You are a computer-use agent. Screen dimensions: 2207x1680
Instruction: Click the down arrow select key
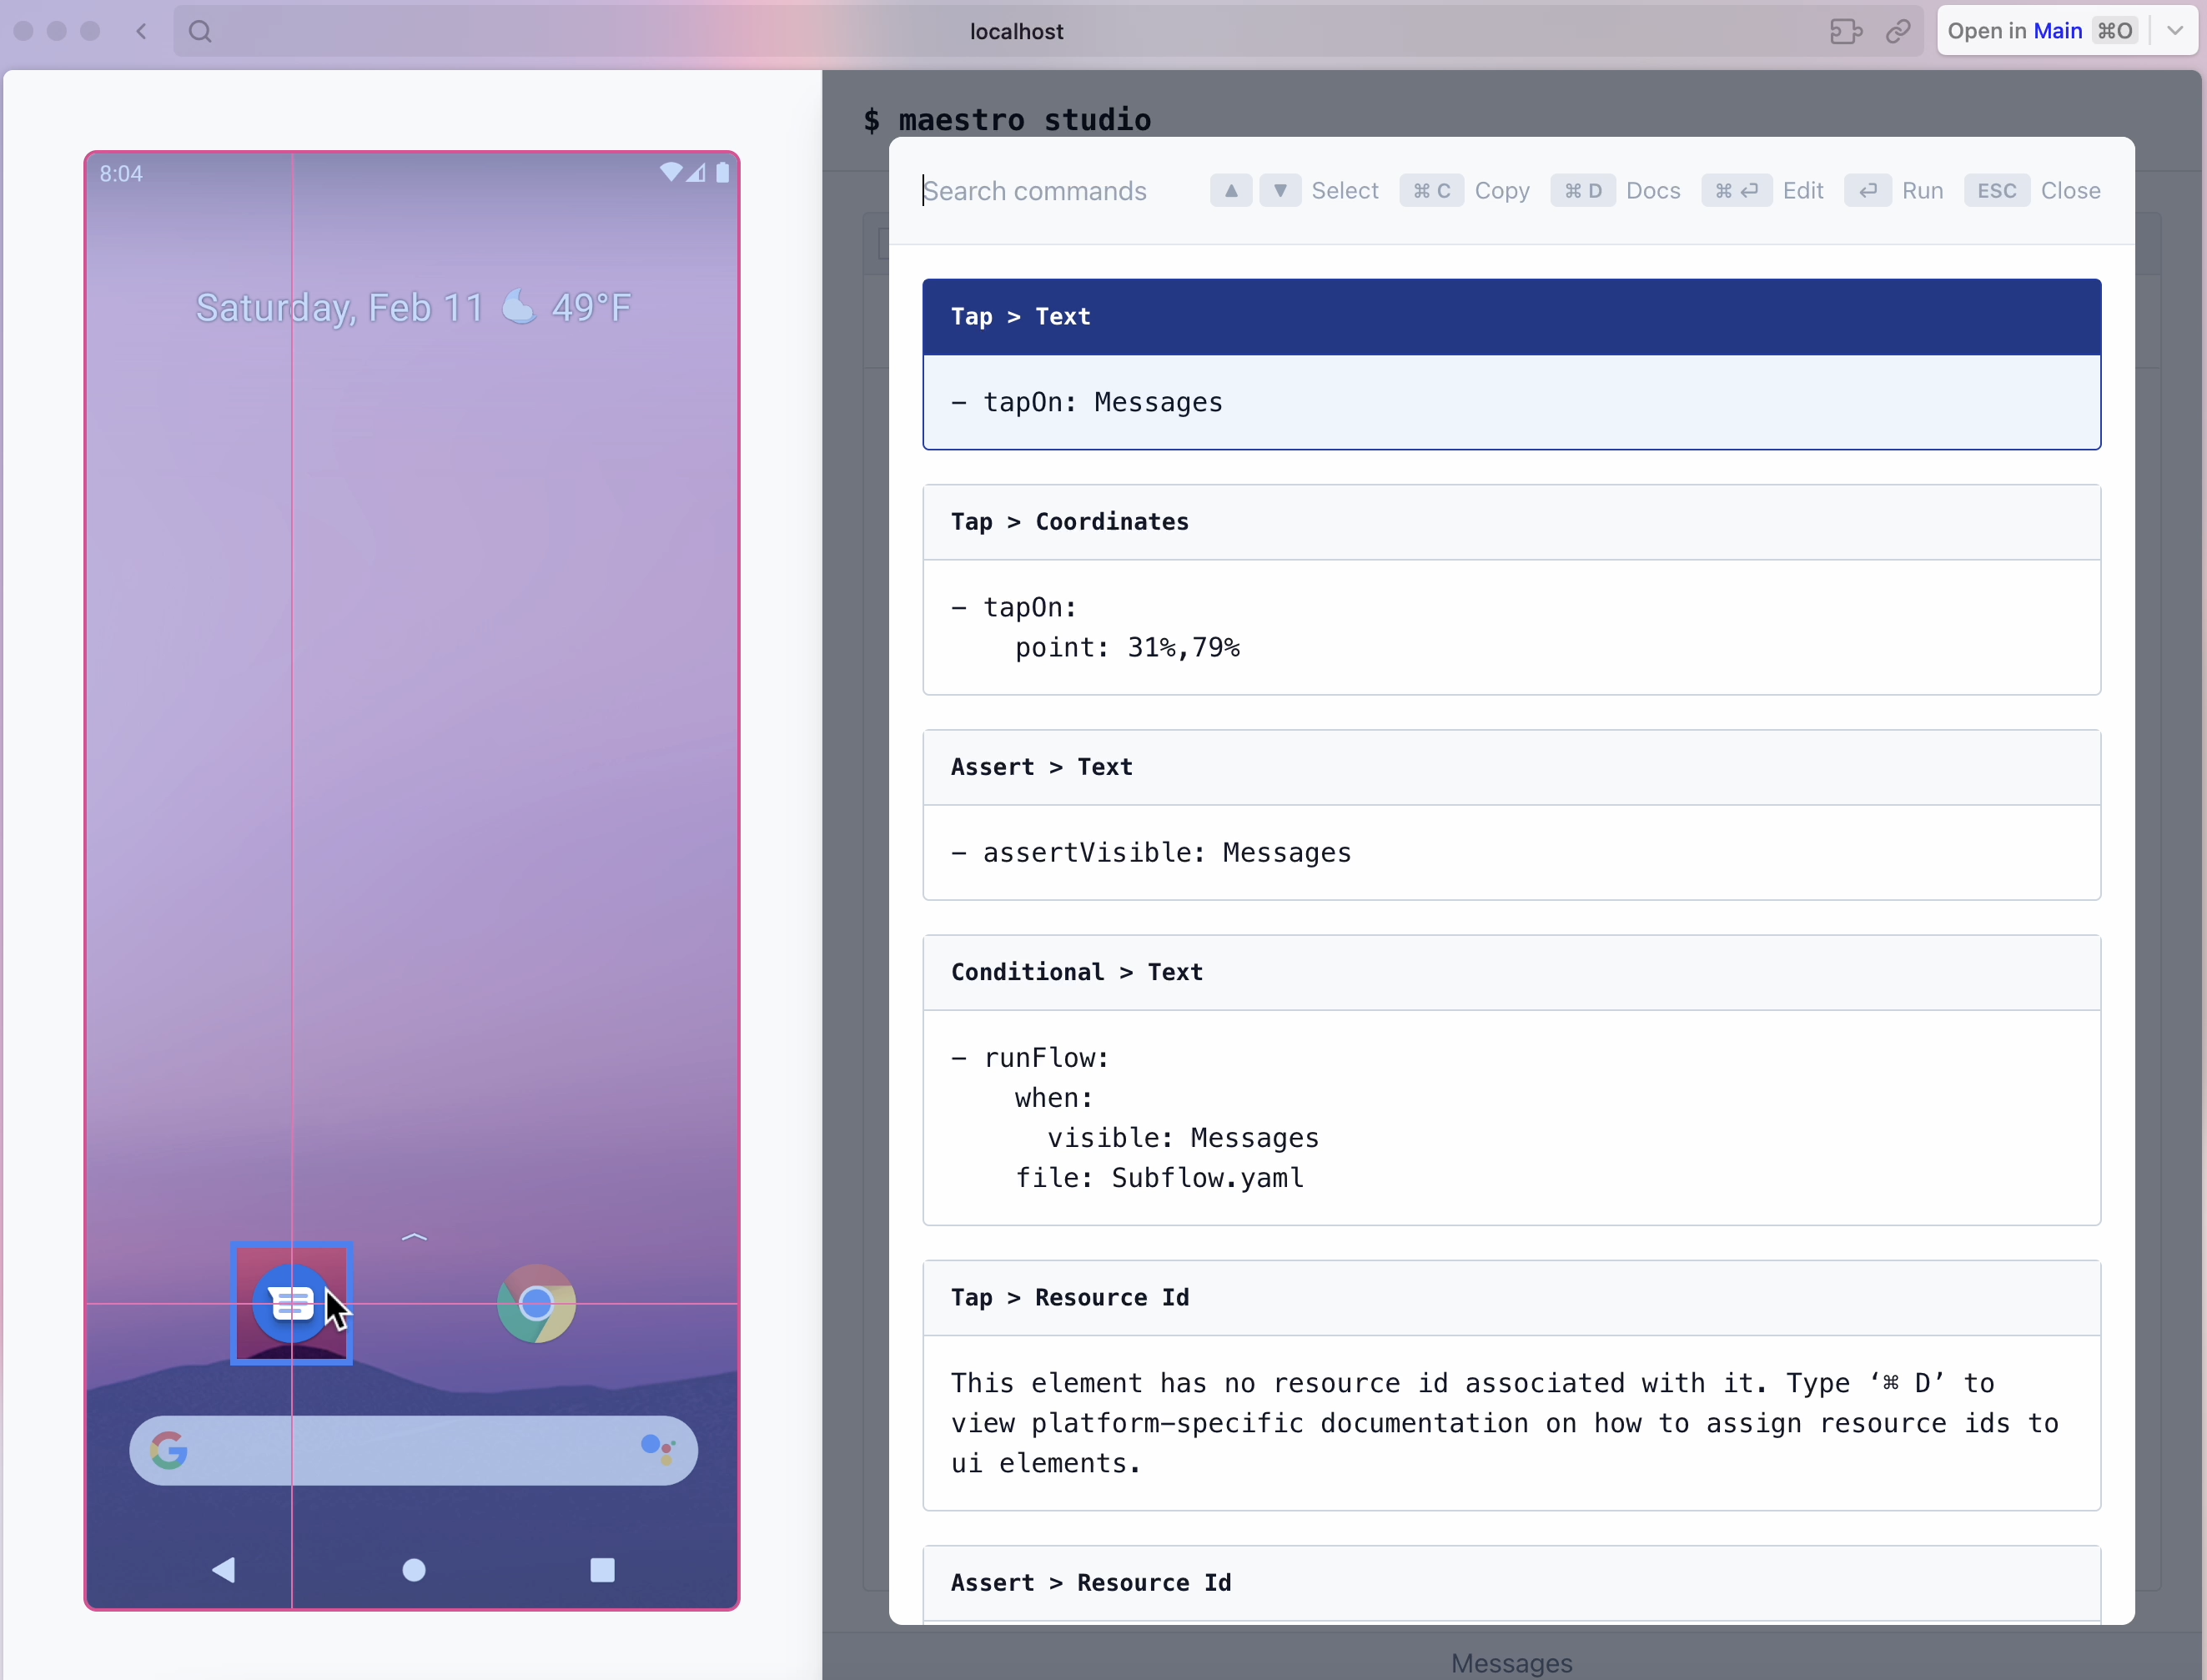[x=1279, y=190]
